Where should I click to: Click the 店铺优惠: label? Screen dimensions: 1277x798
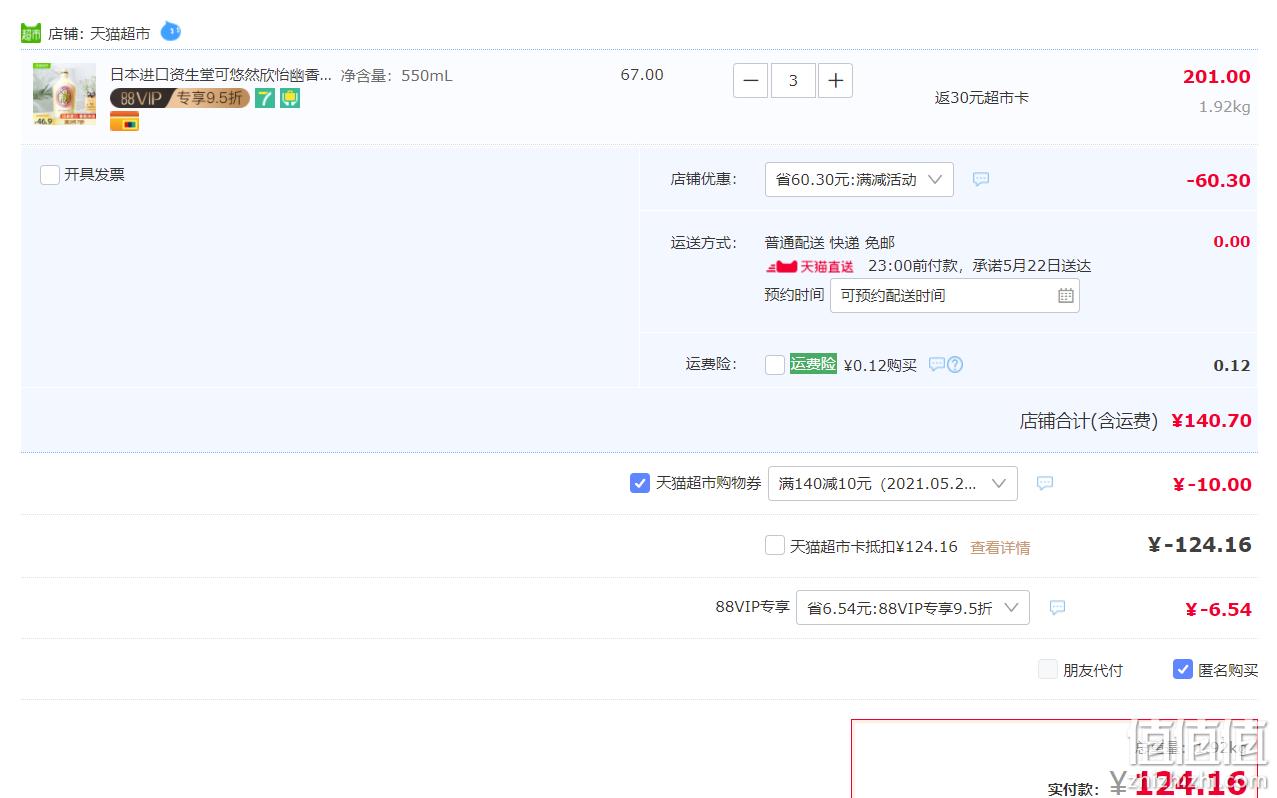(703, 179)
